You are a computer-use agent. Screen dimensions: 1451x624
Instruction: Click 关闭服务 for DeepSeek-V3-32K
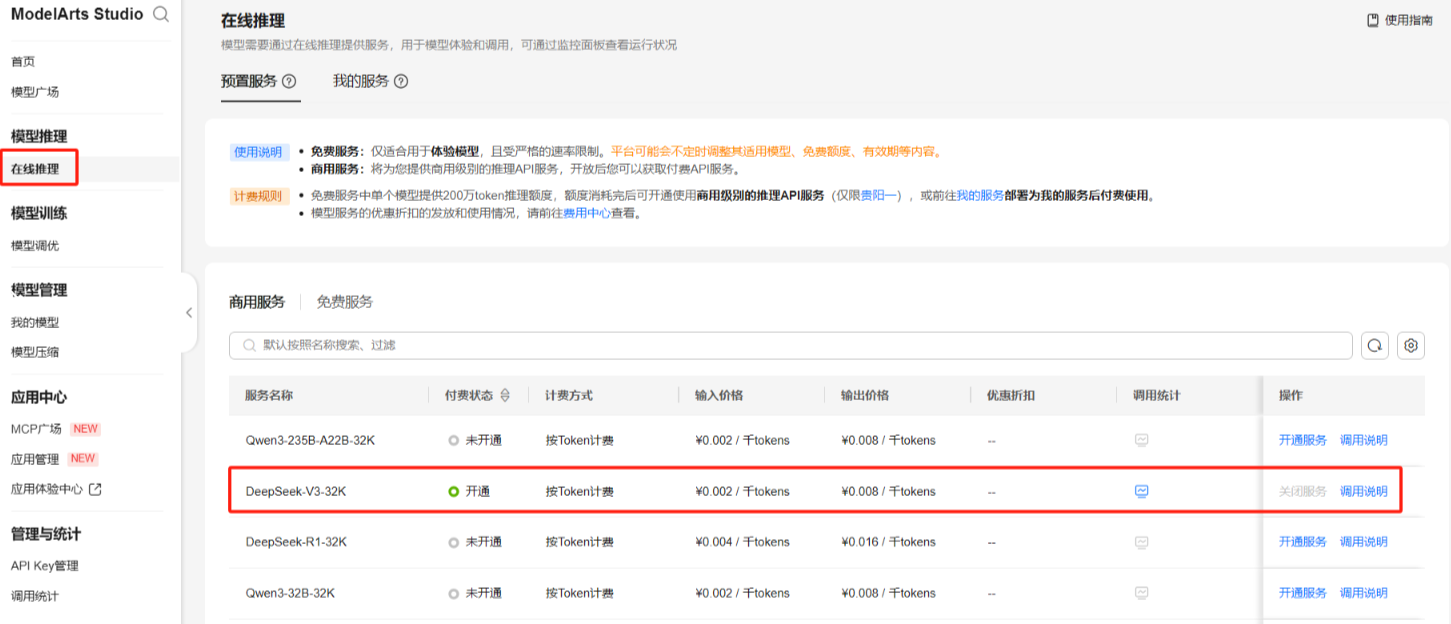point(1303,491)
